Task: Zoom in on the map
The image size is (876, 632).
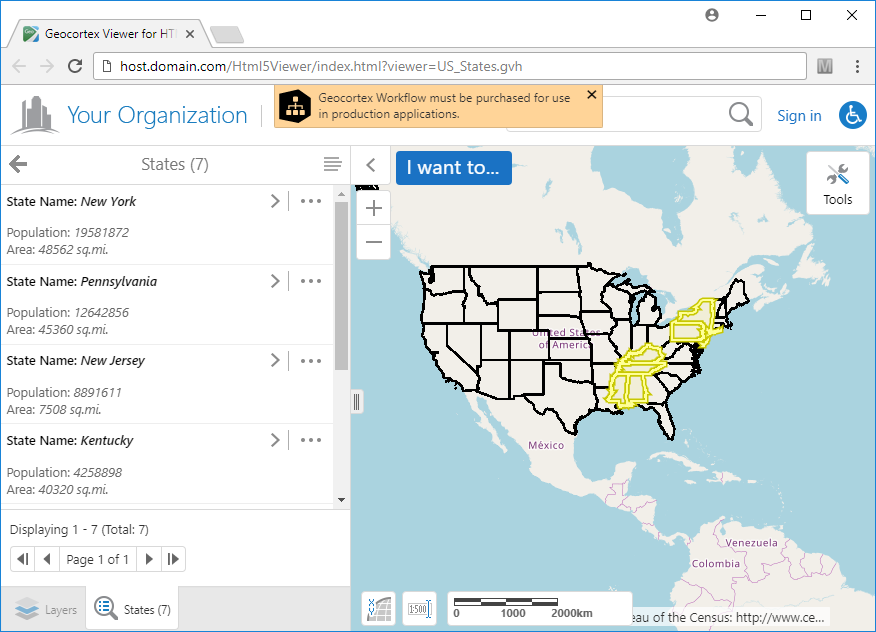Action: 374,208
